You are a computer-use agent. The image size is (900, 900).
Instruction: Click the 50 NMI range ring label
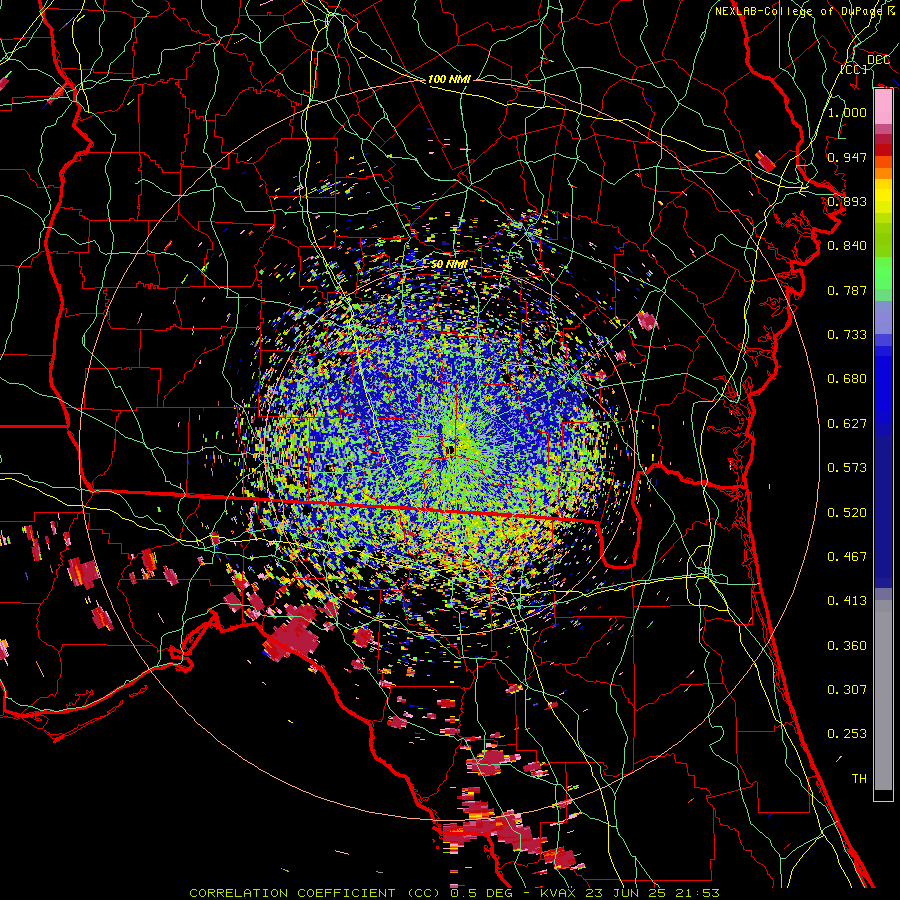pos(449,265)
